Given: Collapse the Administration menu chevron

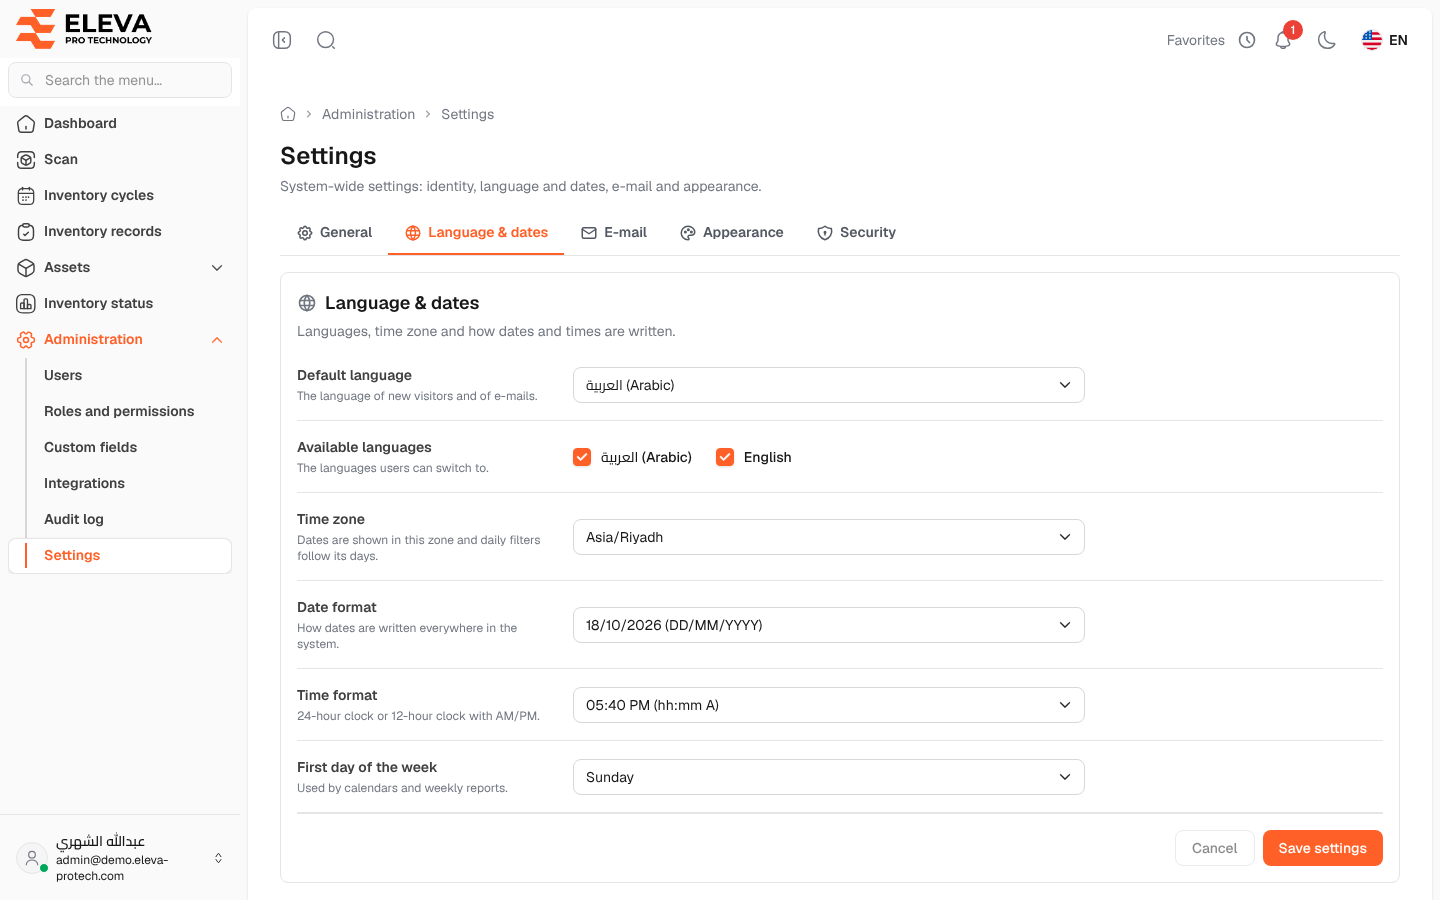Looking at the screenshot, I should (x=217, y=340).
